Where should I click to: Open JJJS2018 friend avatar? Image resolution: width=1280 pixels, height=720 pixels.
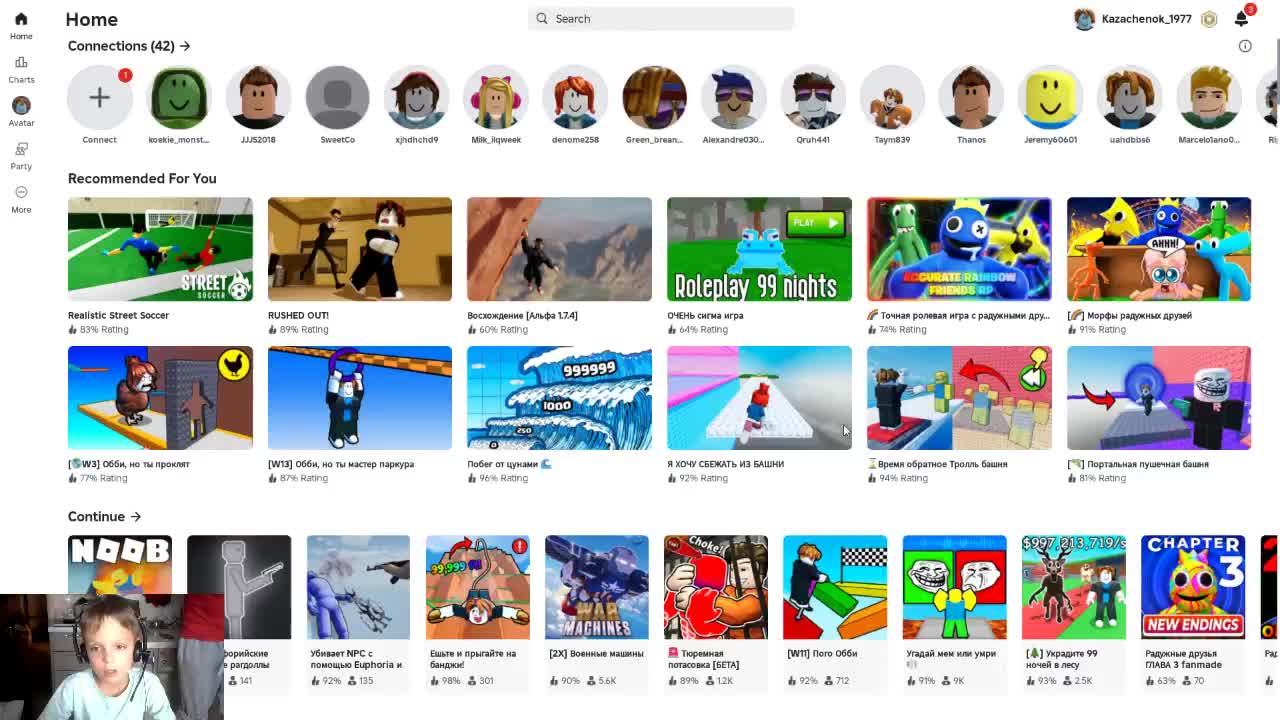(258, 97)
